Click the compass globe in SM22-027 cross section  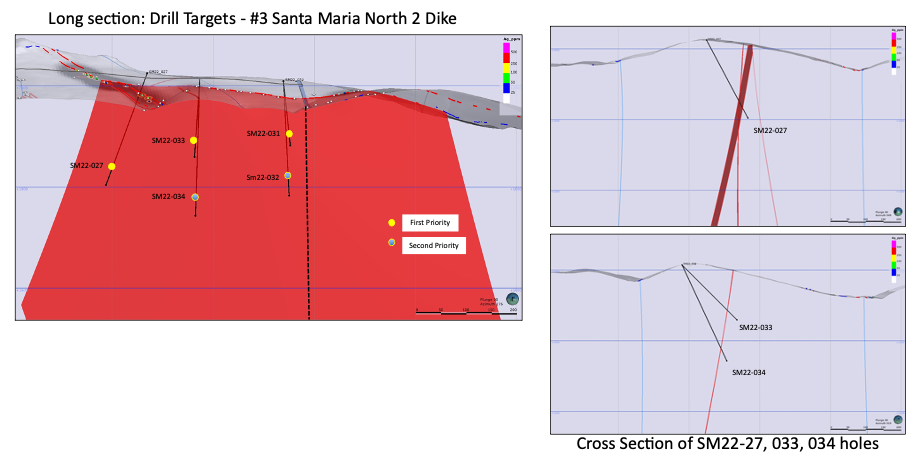[898, 212]
